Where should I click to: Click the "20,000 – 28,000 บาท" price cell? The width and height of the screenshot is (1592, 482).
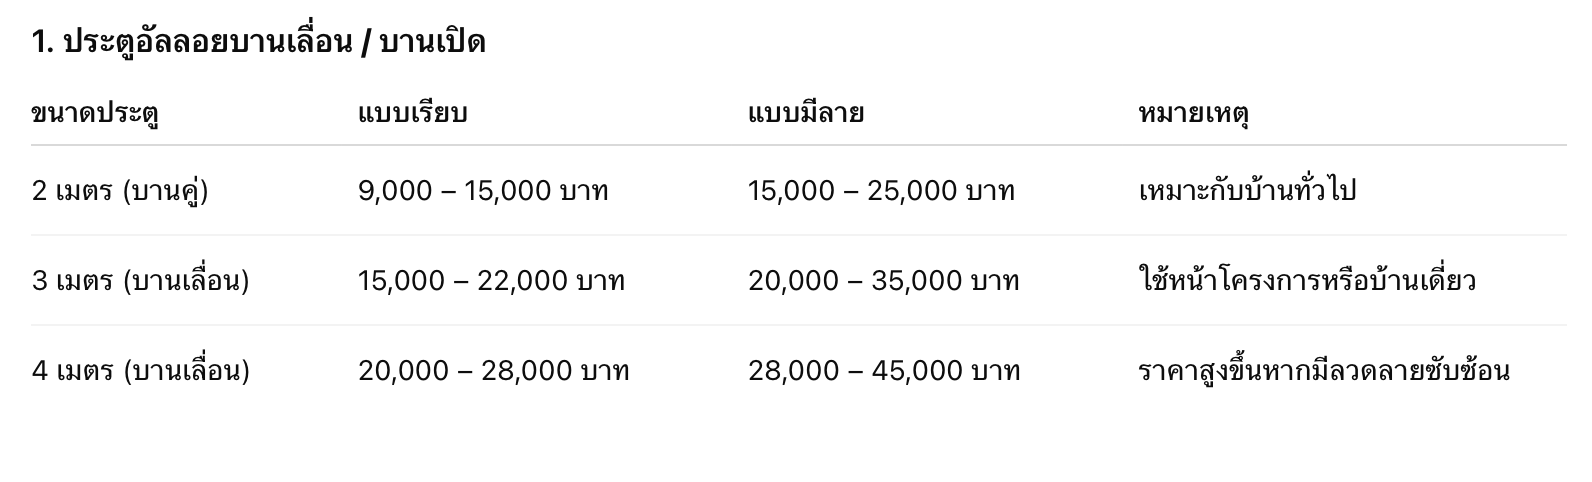point(493,370)
